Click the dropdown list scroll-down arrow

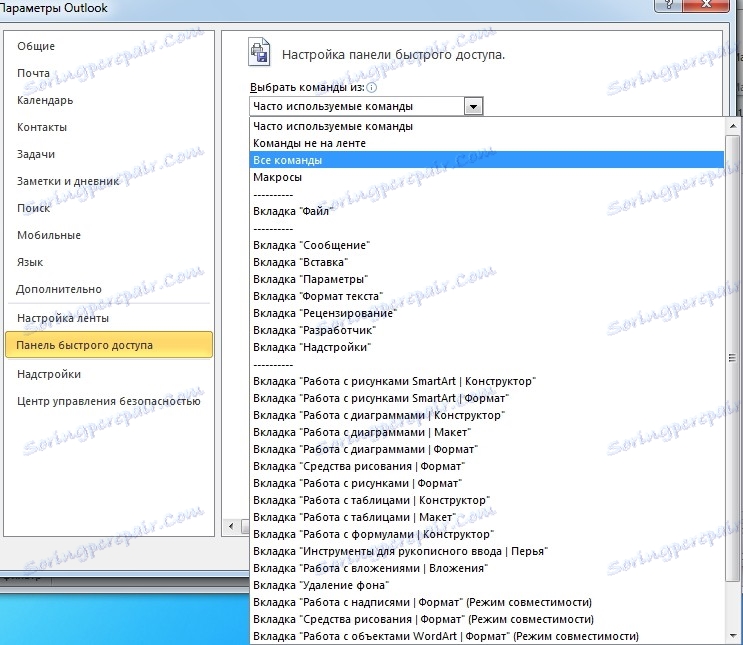tap(733, 636)
